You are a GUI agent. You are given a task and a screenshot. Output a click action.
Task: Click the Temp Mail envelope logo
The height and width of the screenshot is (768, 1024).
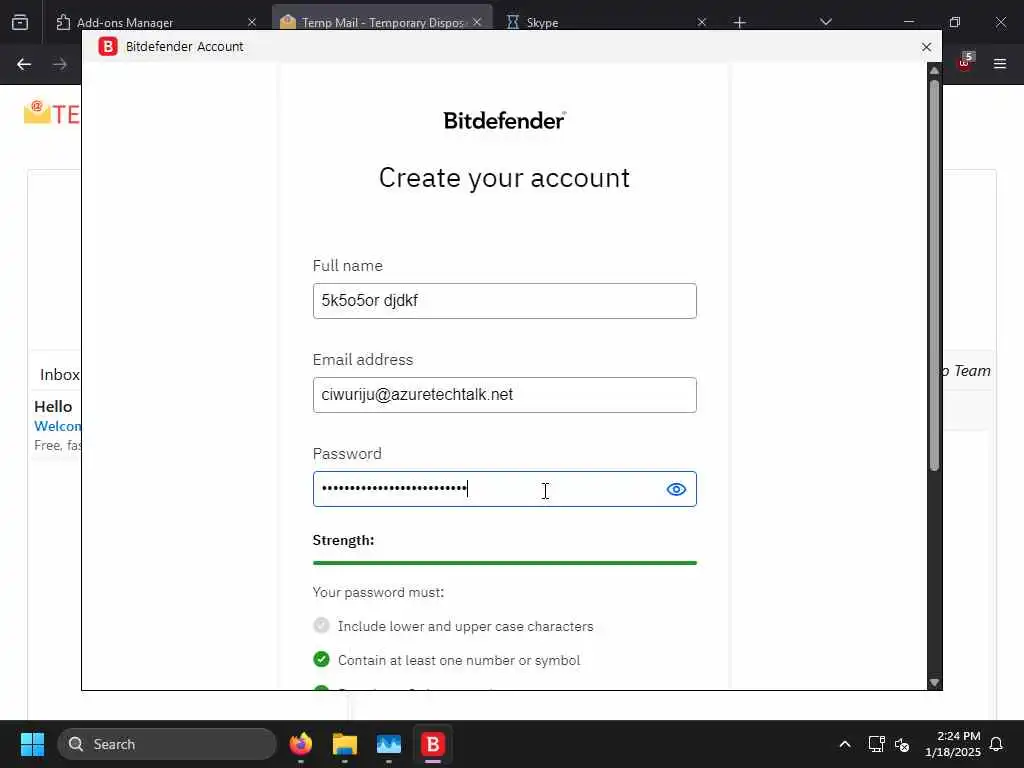tap(37, 112)
